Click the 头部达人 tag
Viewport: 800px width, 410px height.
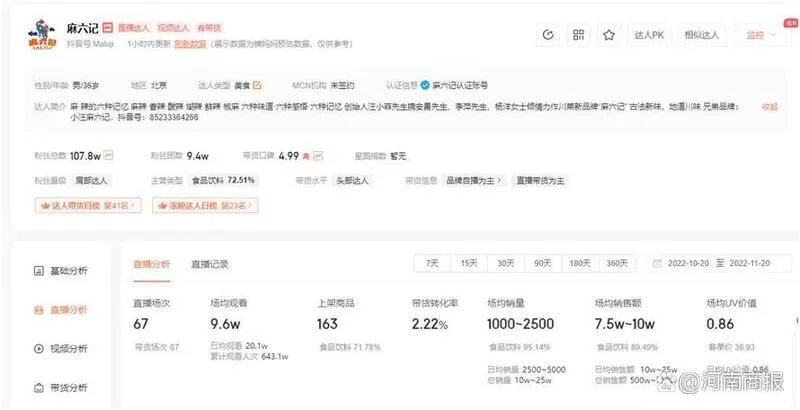(x=352, y=181)
